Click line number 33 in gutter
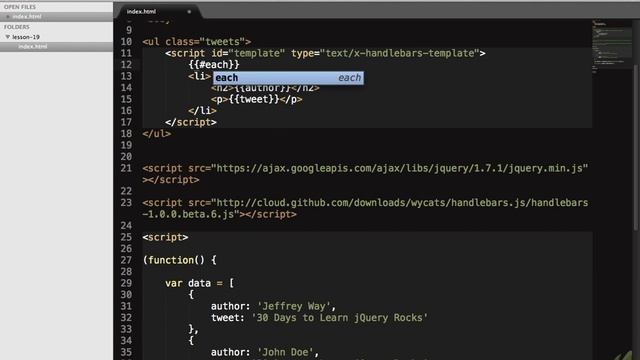 point(126,329)
